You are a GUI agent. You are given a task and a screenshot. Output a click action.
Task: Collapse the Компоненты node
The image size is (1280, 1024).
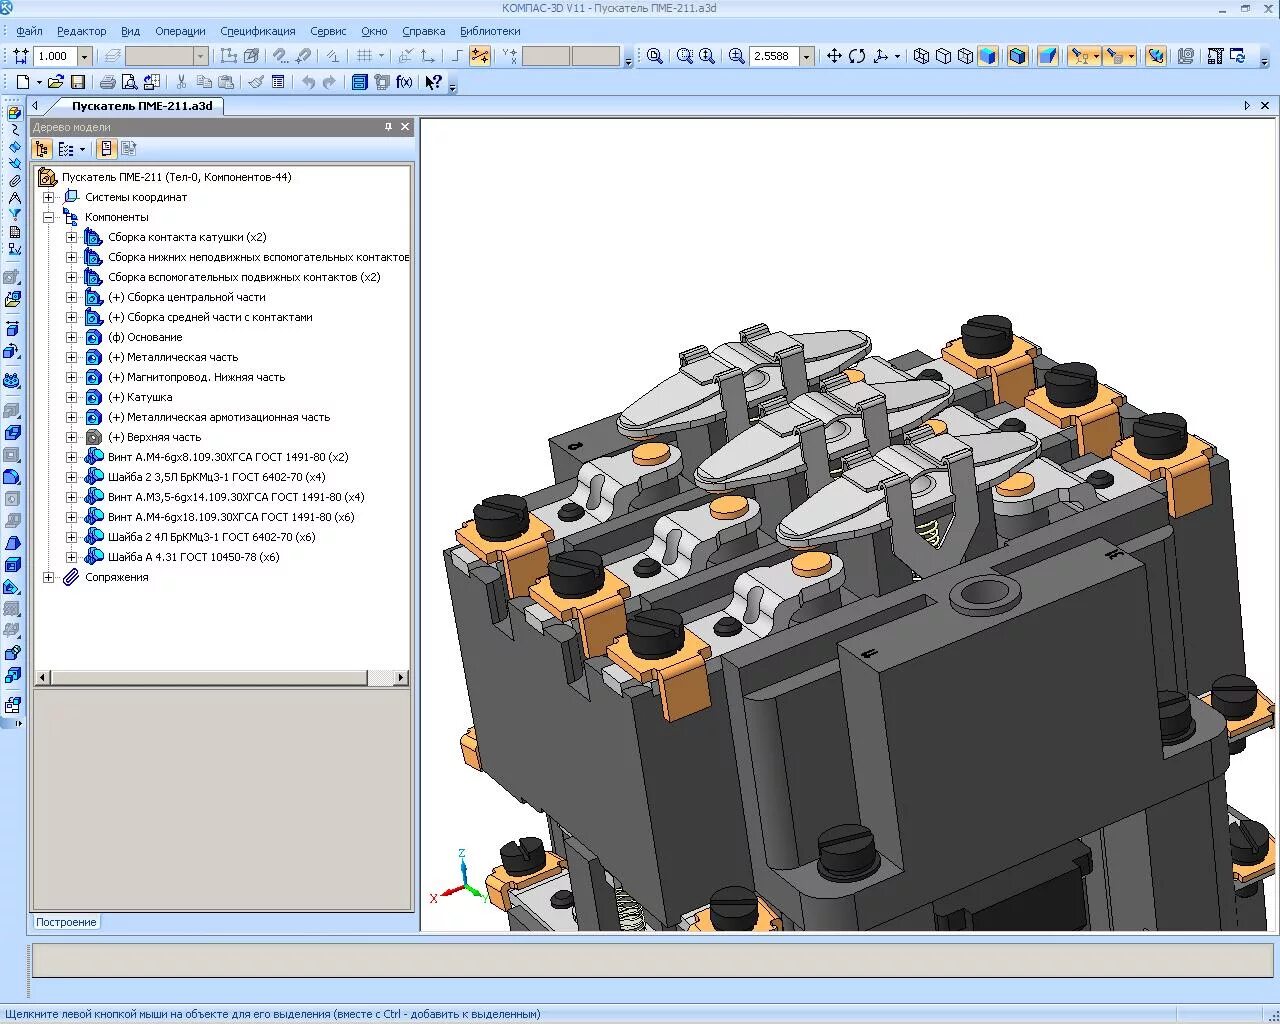point(48,217)
